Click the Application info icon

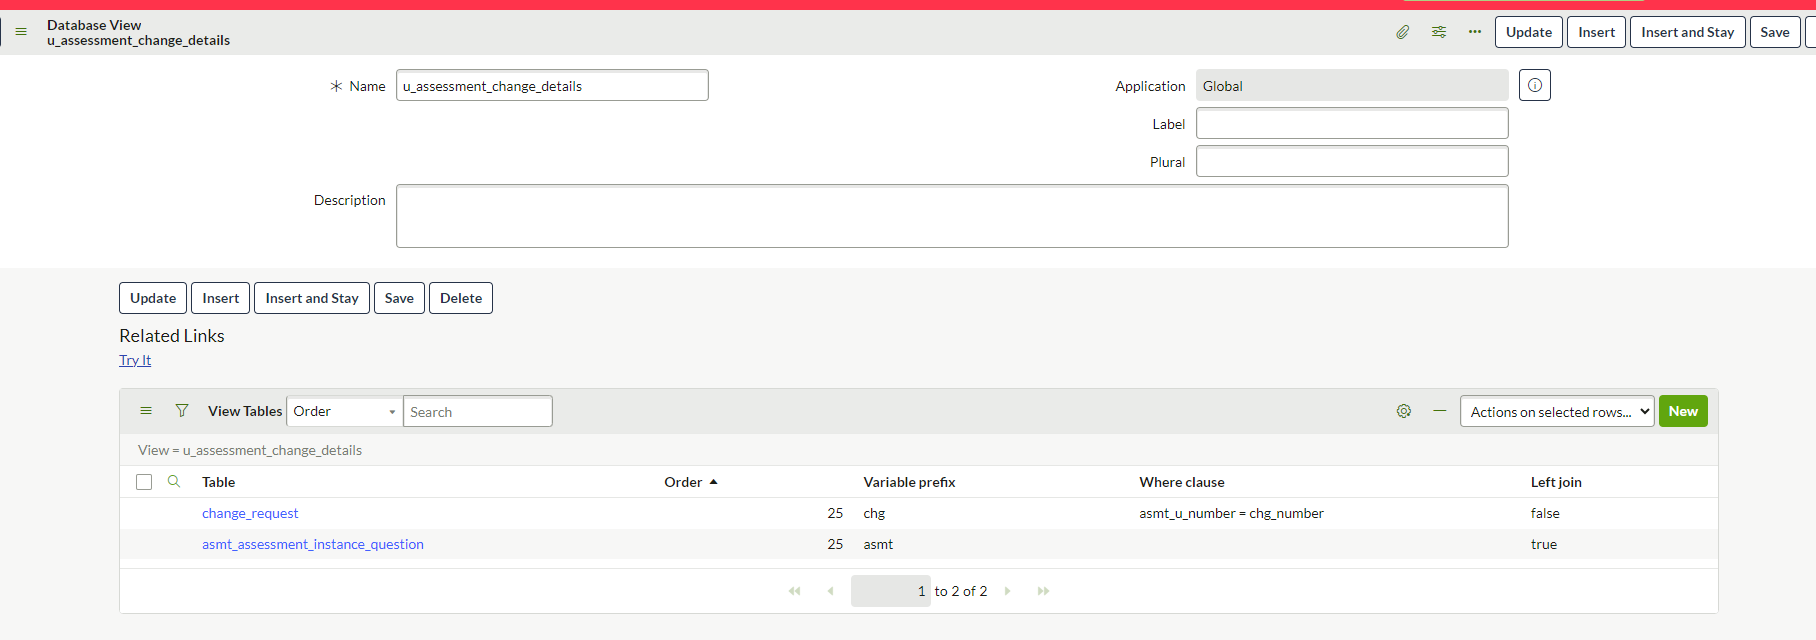coord(1535,85)
